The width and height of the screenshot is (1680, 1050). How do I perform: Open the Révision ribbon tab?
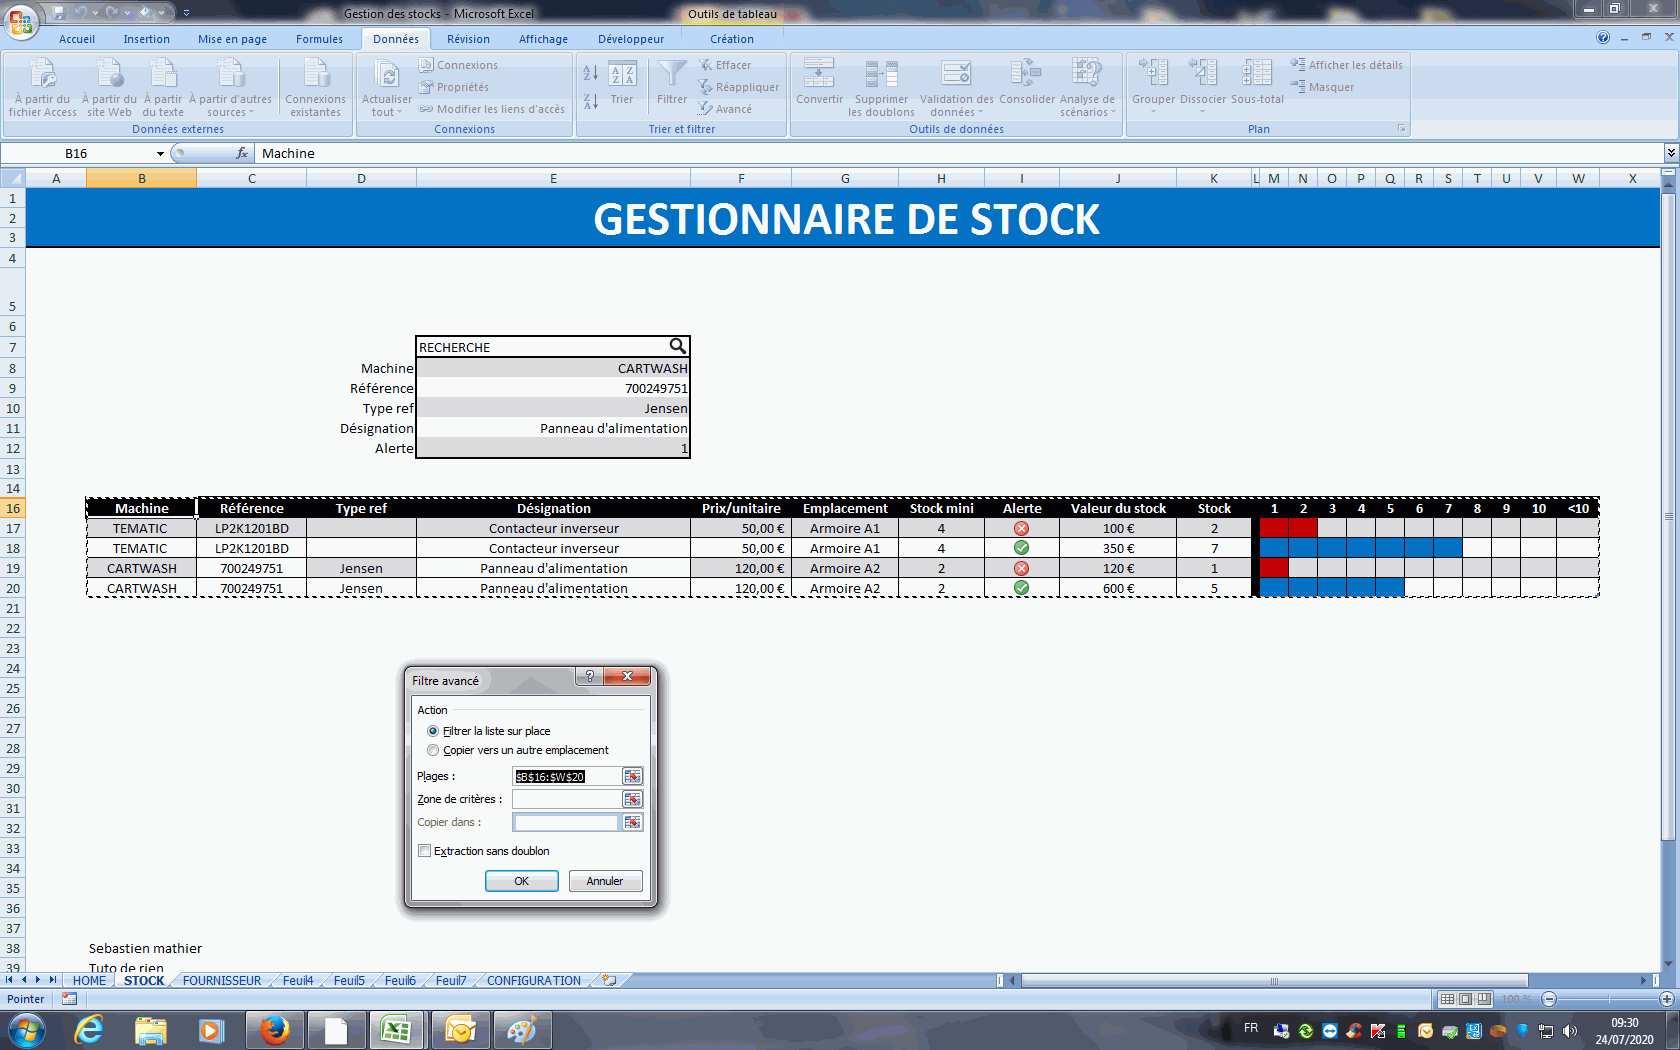468,39
